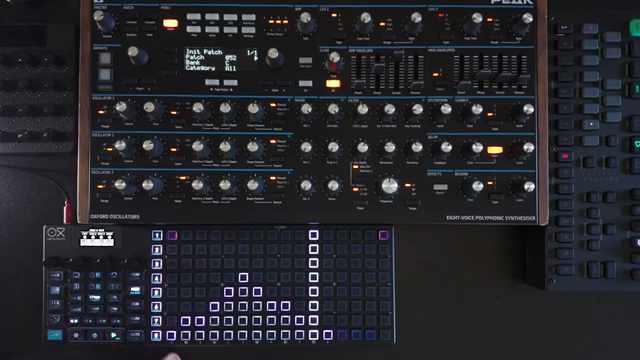Cycle the Oscillator 3 Source button
The image size is (640, 360).
[x=278, y=196]
